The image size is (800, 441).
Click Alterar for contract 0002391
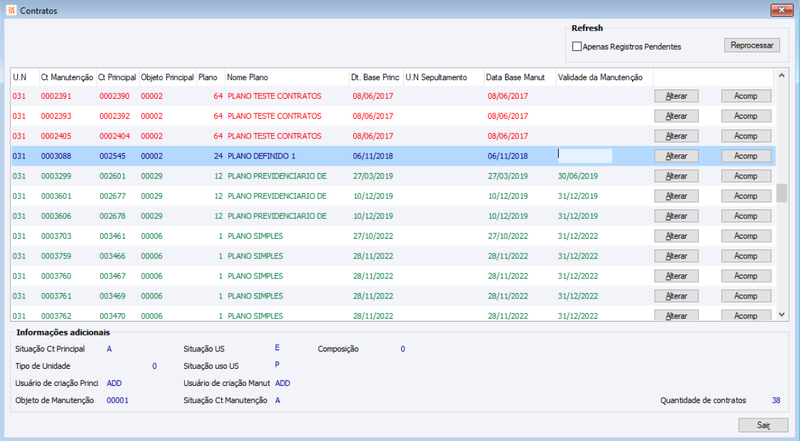pyautogui.click(x=676, y=96)
